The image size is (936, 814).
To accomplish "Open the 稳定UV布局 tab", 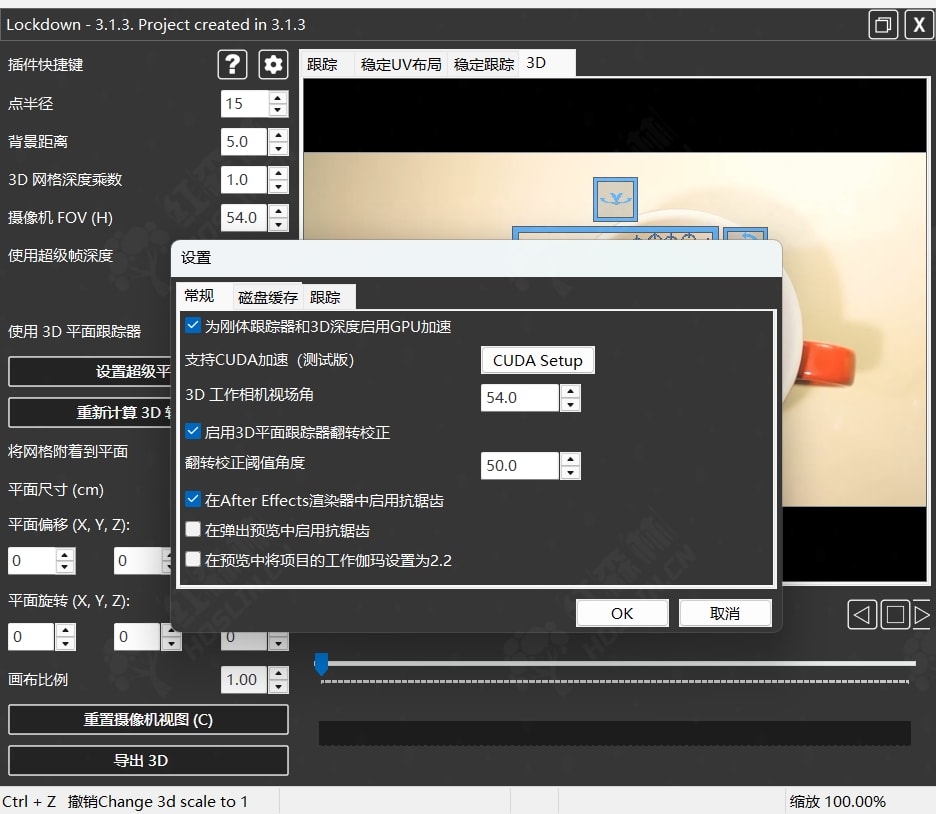I will click(x=401, y=64).
